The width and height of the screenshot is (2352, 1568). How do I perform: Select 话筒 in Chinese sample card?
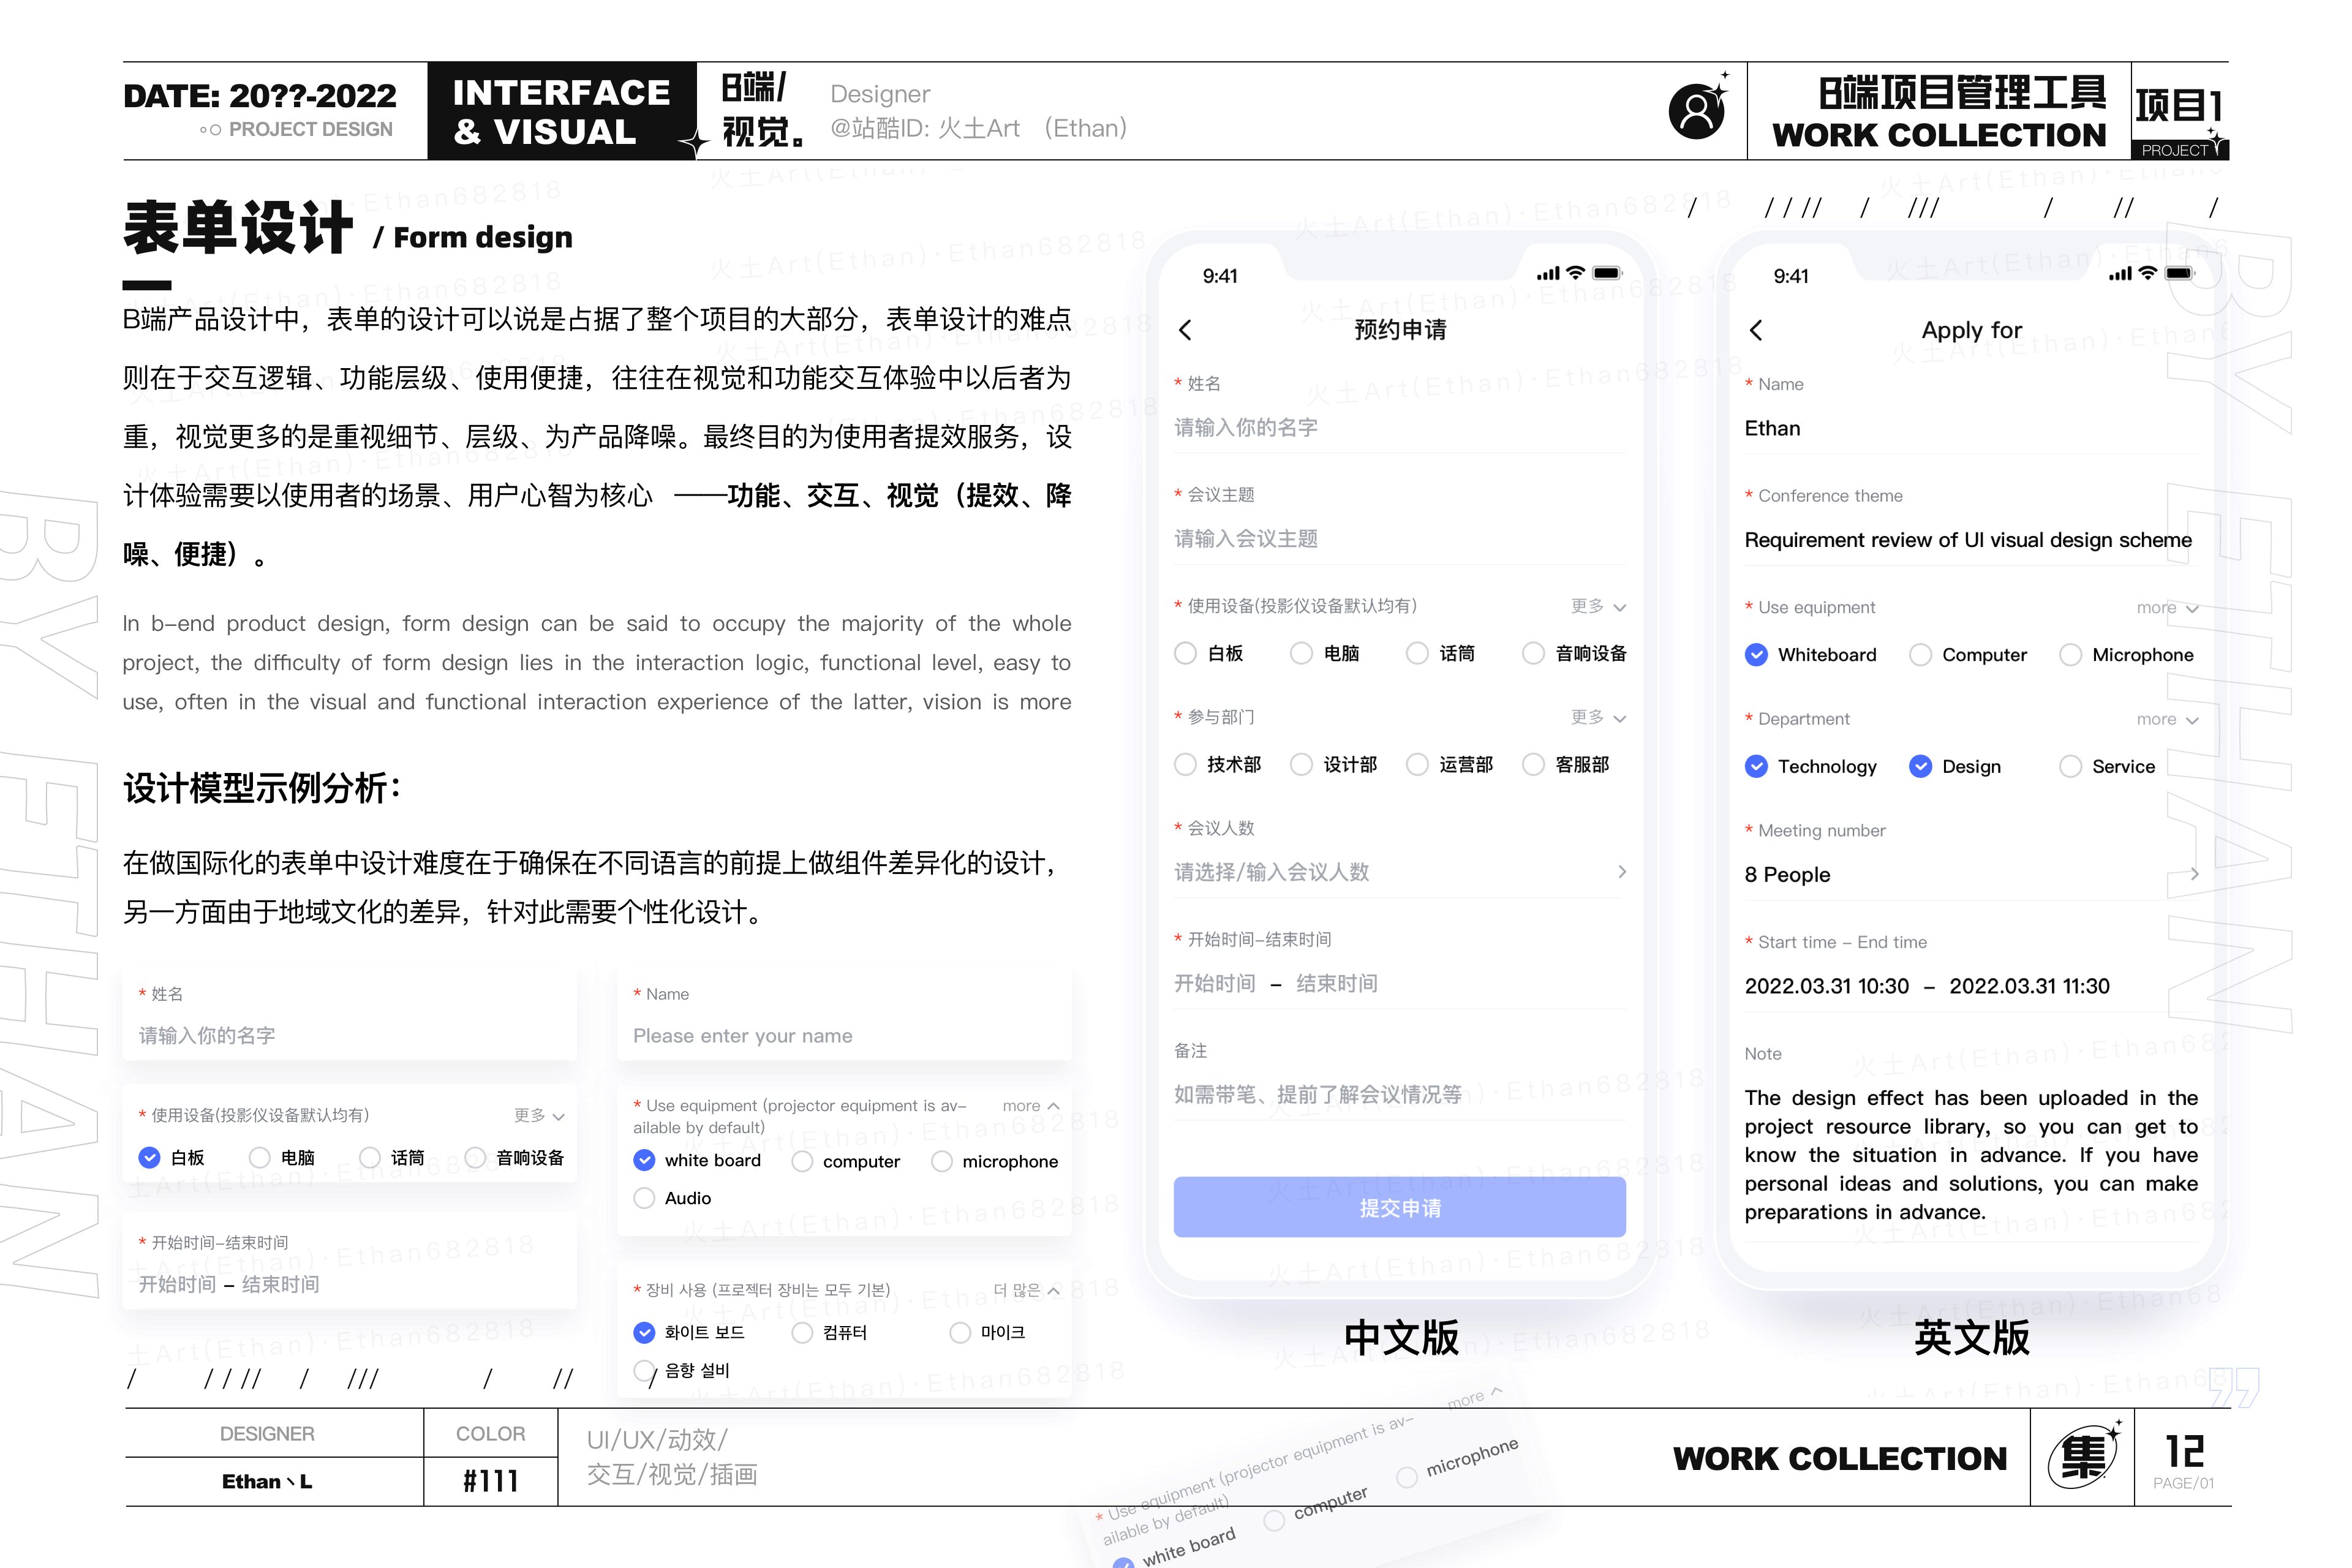pos(370,1157)
